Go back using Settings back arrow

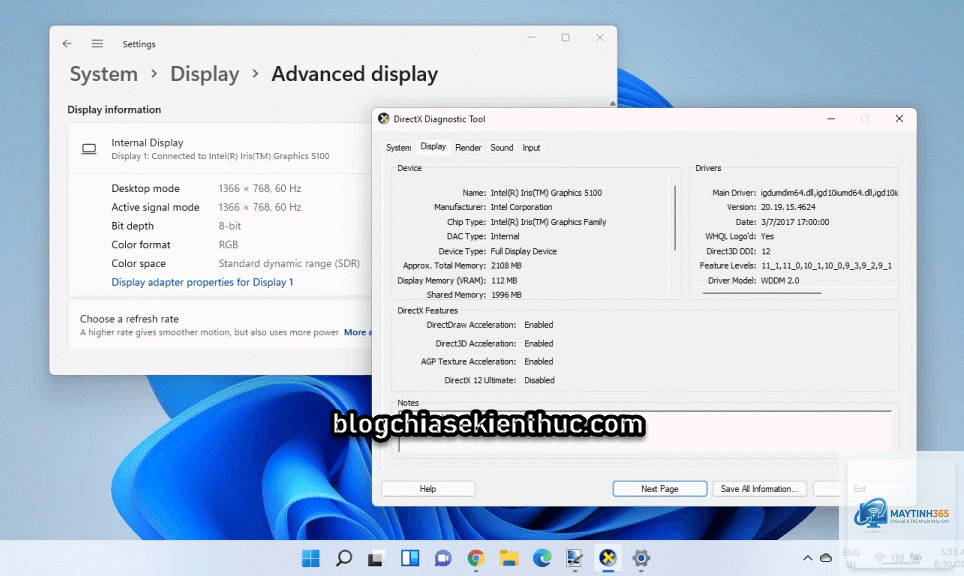pos(67,44)
